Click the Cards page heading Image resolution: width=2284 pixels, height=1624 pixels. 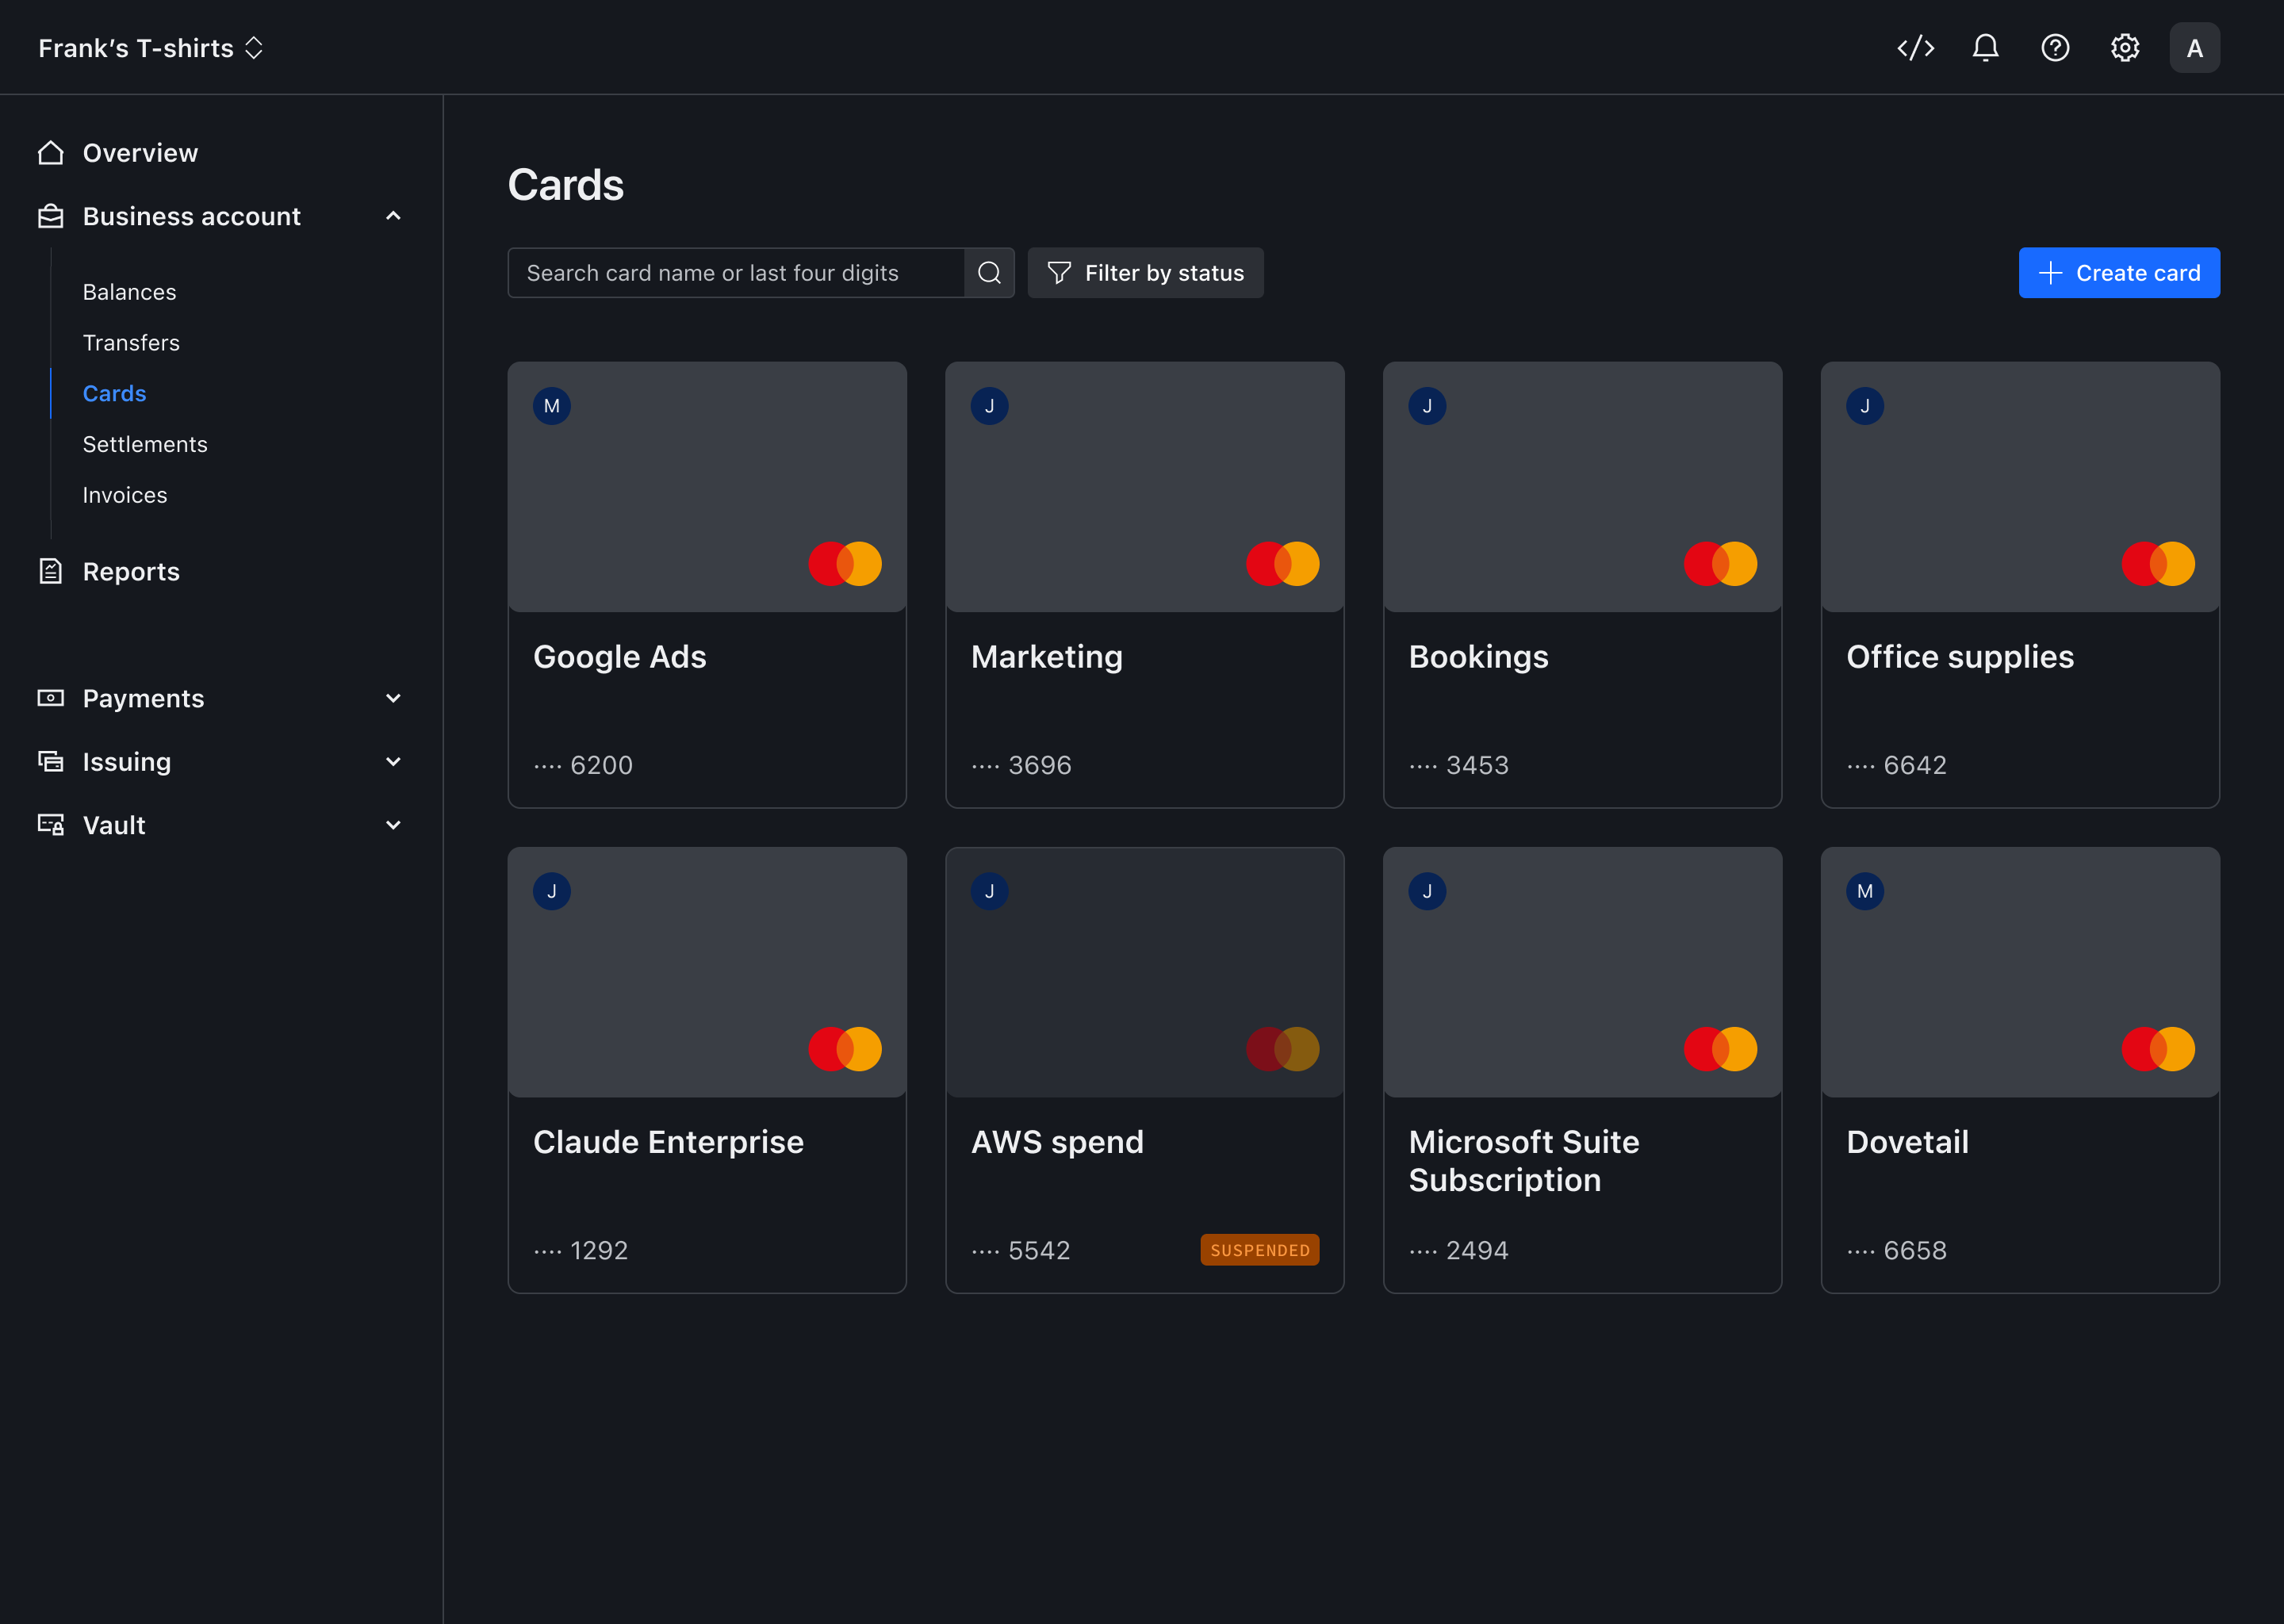click(x=566, y=185)
